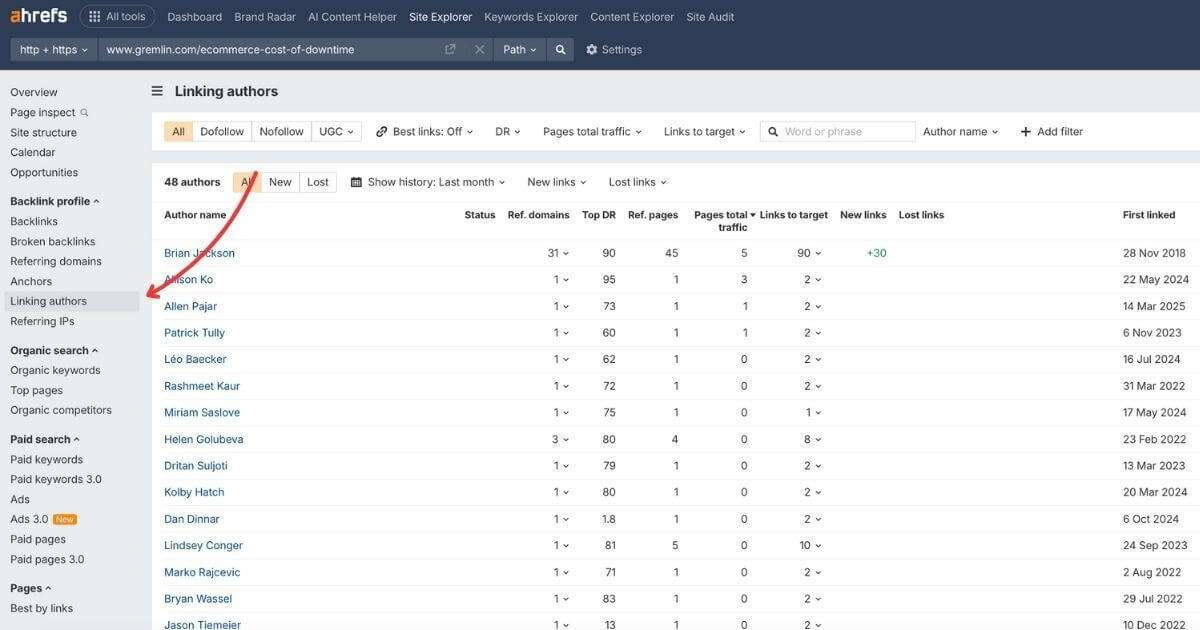Toggle the Lost authors filter
The height and width of the screenshot is (630, 1200).
[317, 181]
